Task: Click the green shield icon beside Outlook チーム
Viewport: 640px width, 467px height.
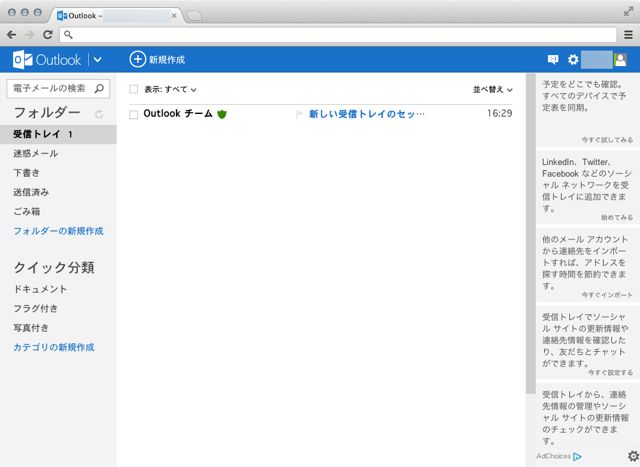Action: pyautogui.click(x=222, y=114)
